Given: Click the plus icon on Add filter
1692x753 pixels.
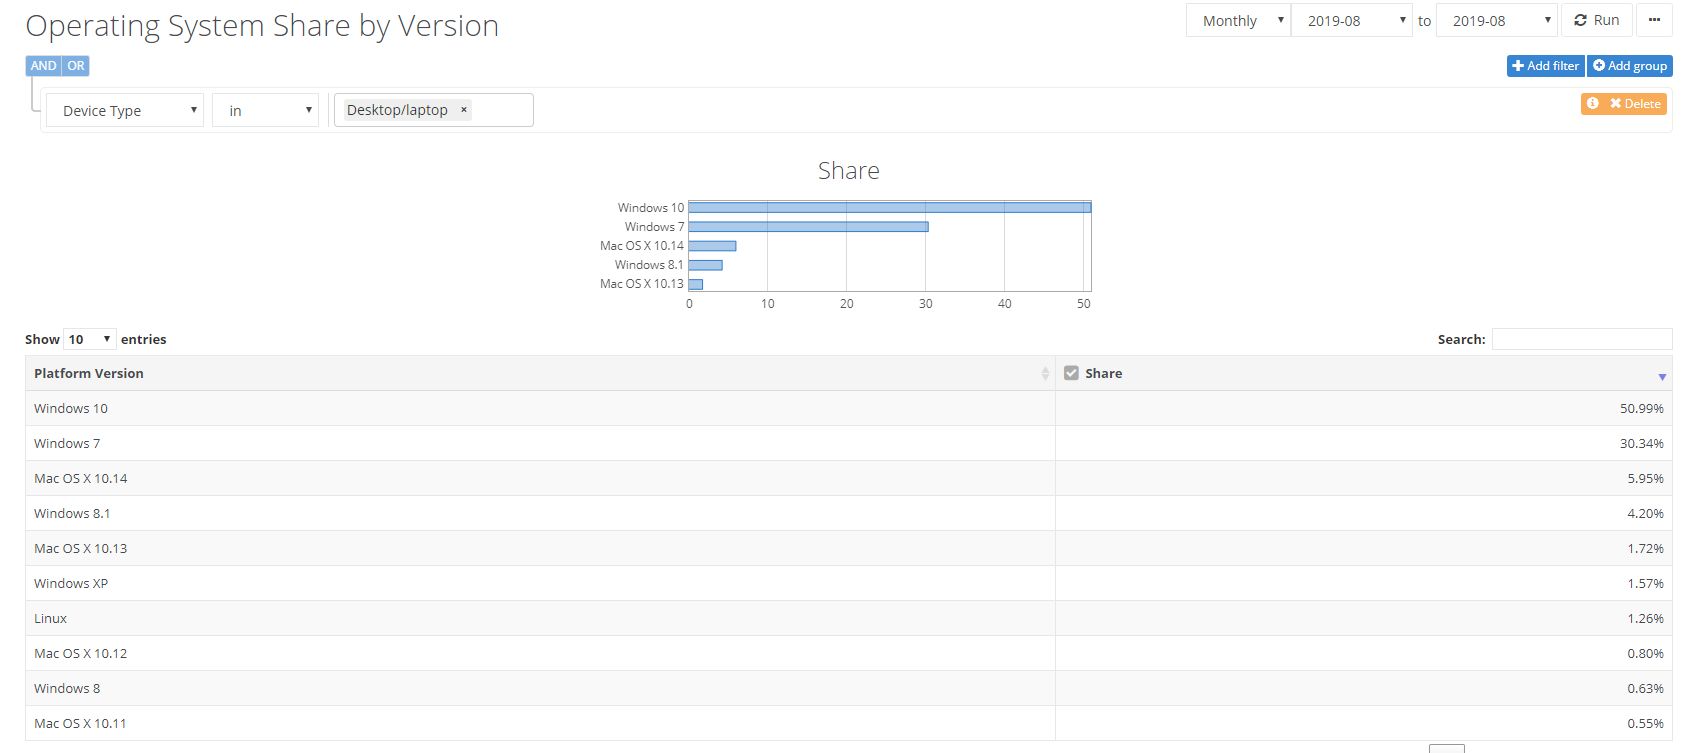Looking at the screenshot, I should coord(1518,66).
